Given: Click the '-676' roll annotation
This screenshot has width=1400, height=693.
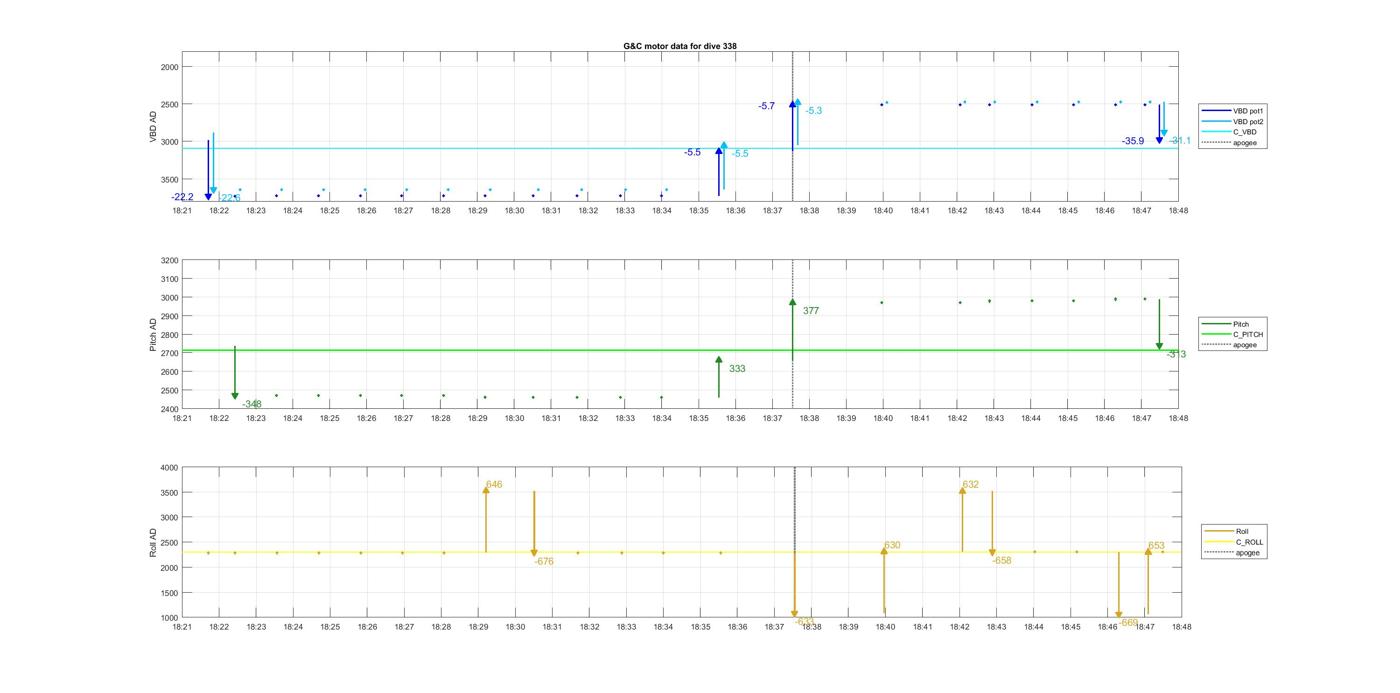Looking at the screenshot, I should click(x=544, y=562).
